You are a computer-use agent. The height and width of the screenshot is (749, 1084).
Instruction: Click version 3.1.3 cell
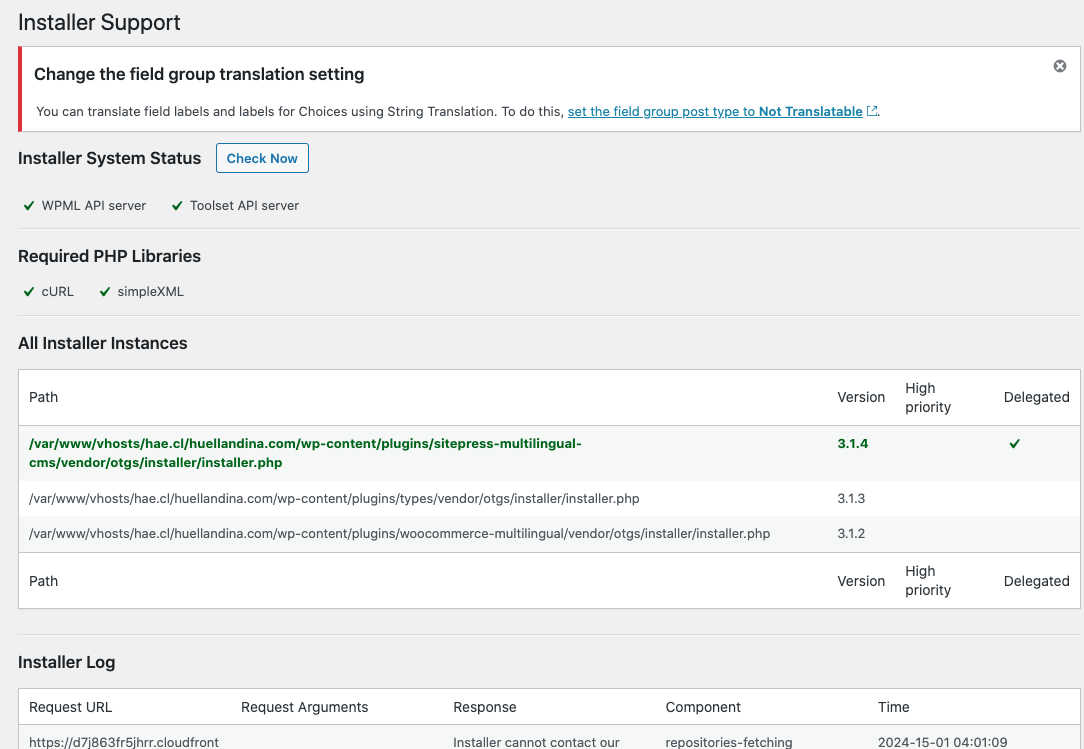click(851, 499)
